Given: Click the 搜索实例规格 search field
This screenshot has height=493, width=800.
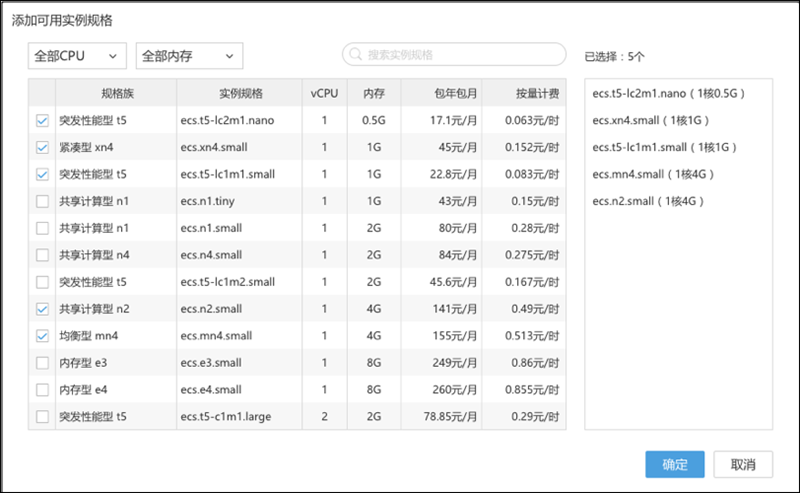Looking at the screenshot, I should (x=460, y=55).
